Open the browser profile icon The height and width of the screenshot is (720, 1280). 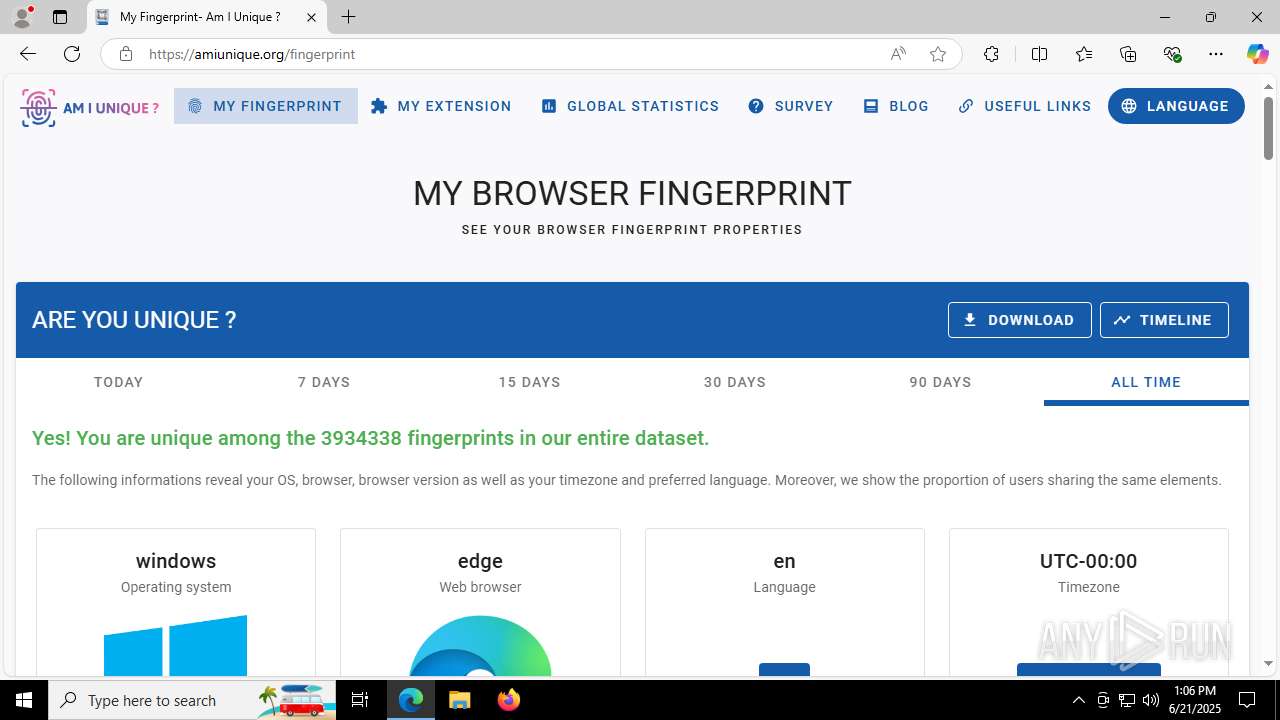[x=22, y=17]
